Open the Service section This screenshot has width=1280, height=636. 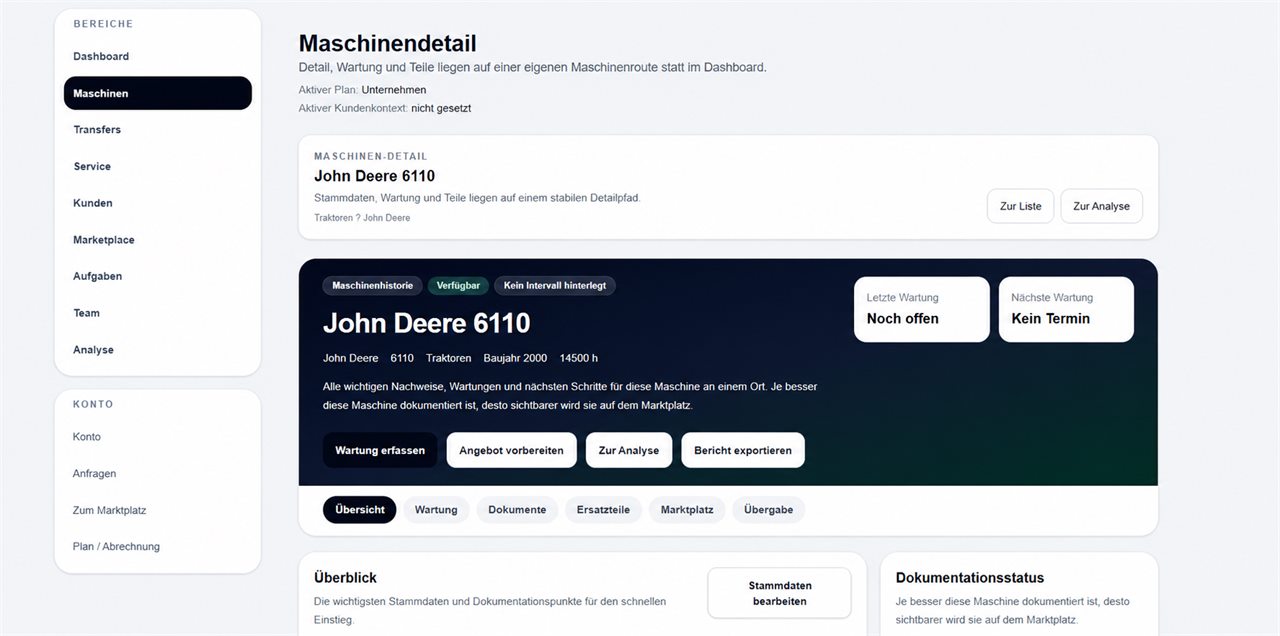pyautogui.click(x=158, y=166)
